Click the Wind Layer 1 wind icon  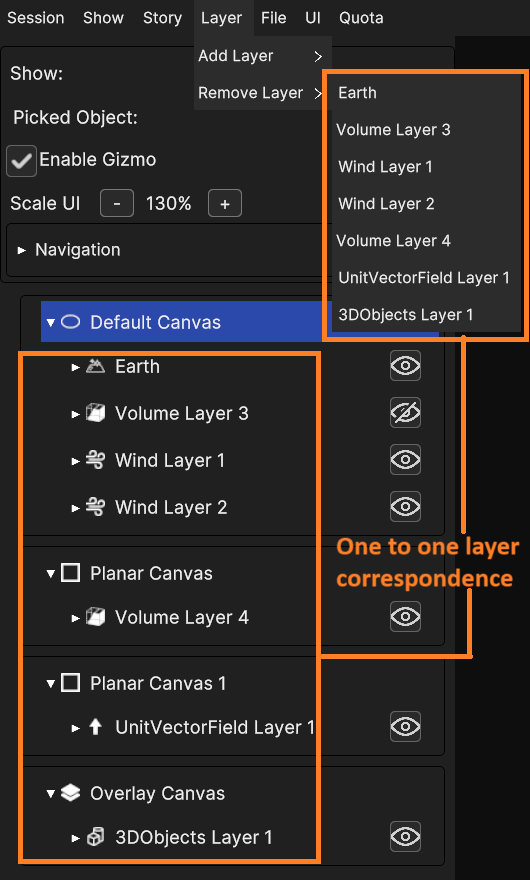pyautogui.click(x=95, y=461)
